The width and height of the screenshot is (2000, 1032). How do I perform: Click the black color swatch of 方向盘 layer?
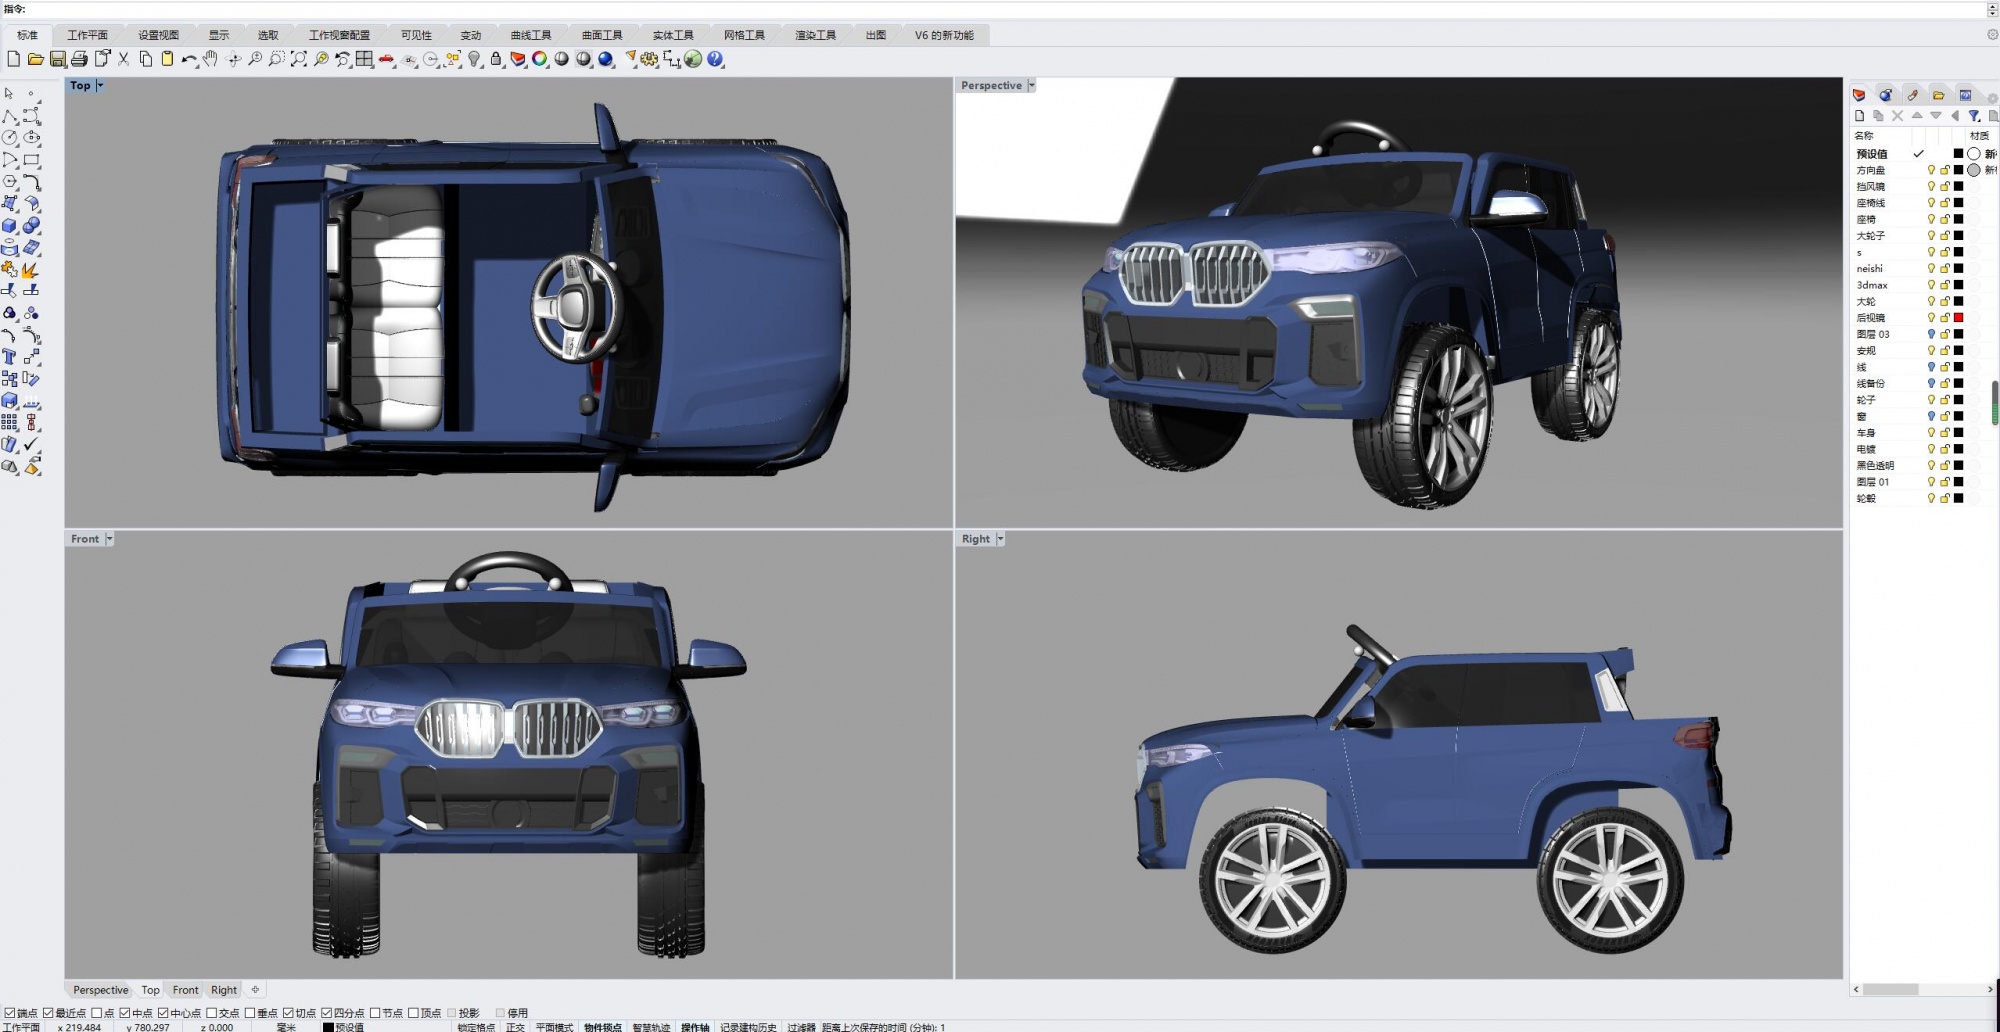click(x=1958, y=170)
